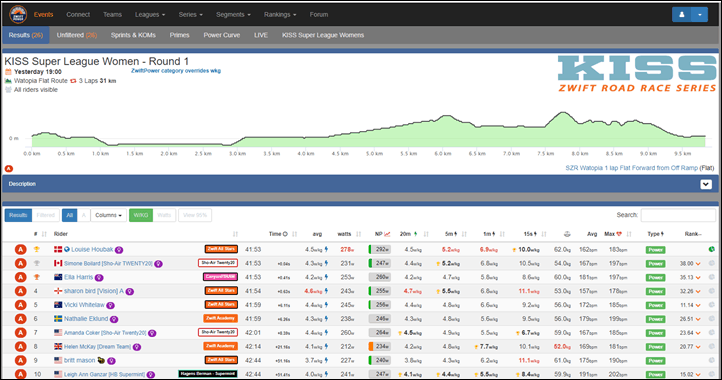Click Louise Houbak's gold trophy icon
722x380 pixels.
[x=36, y=249]
